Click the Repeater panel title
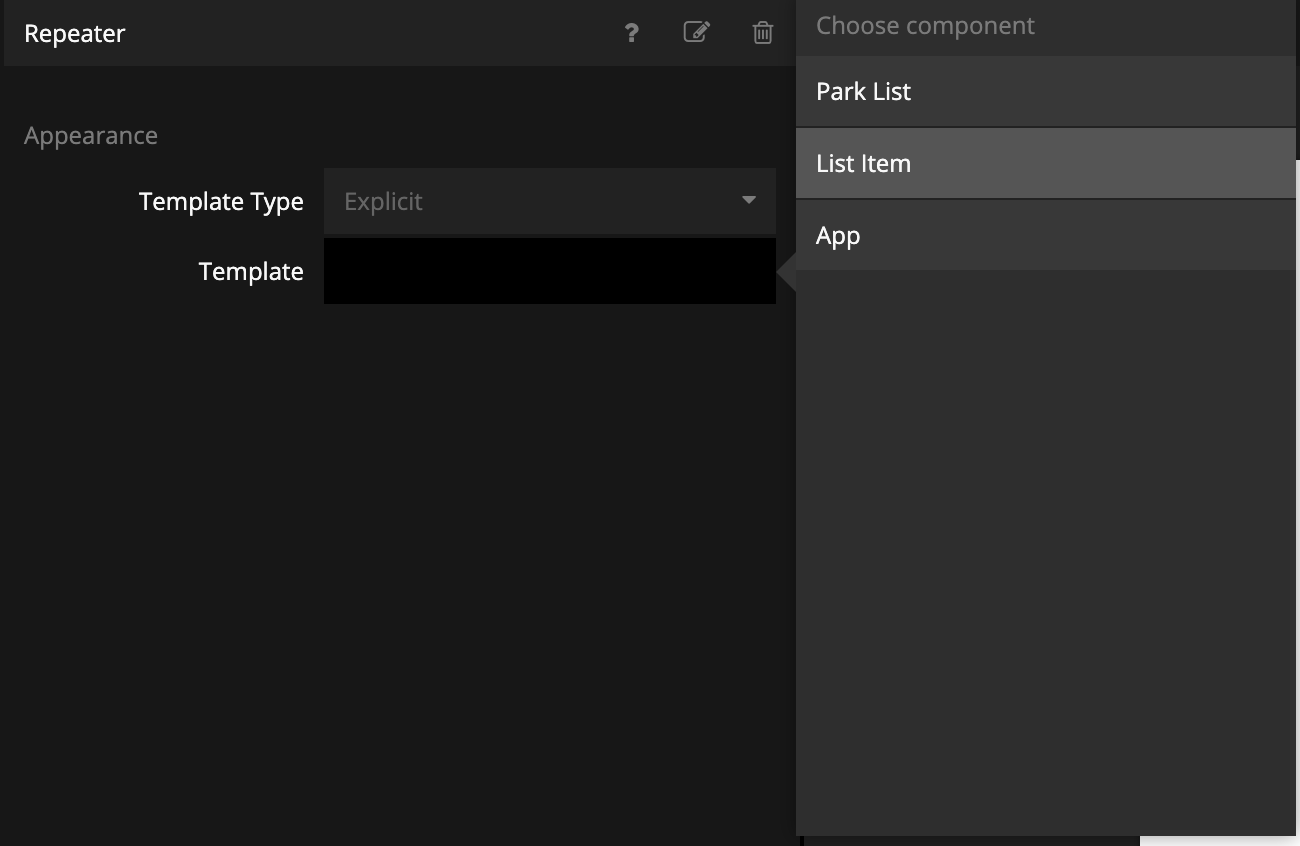This screenshot has width=1300, height=846. click(x=75, y=34)
